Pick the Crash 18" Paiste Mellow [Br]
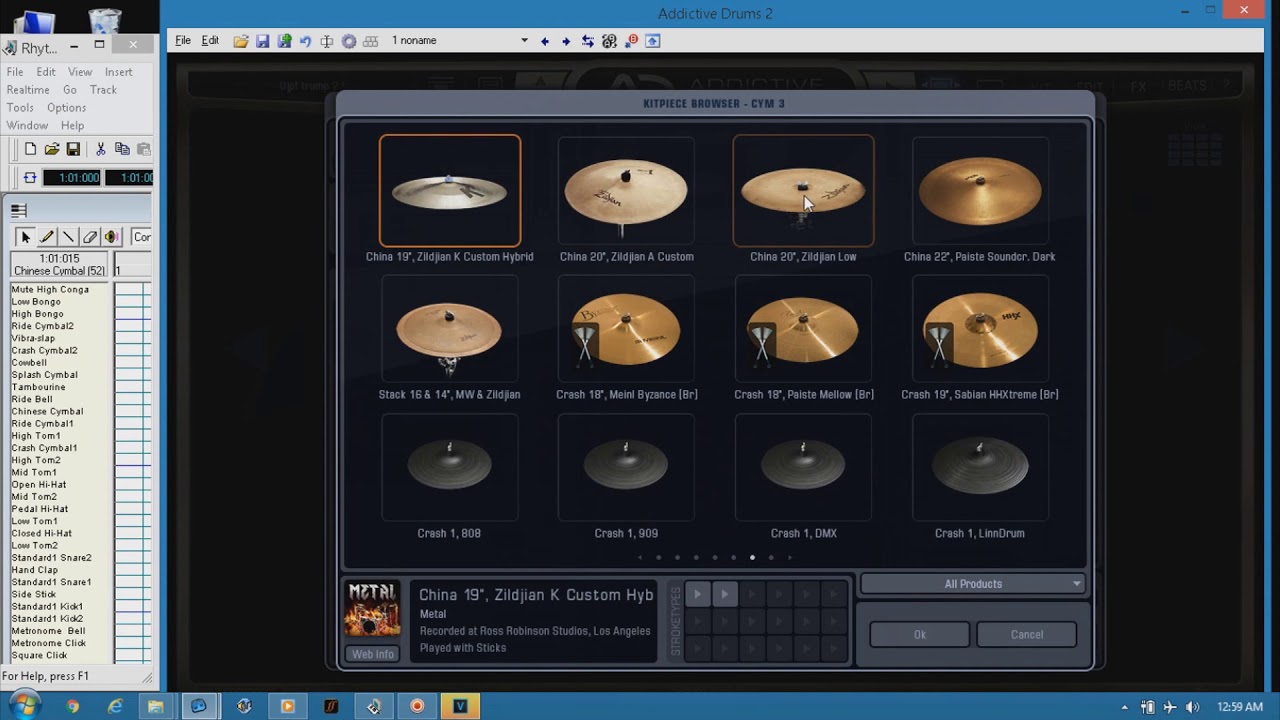Screen dimensions: 1280x720 click(x=803, y=329)
